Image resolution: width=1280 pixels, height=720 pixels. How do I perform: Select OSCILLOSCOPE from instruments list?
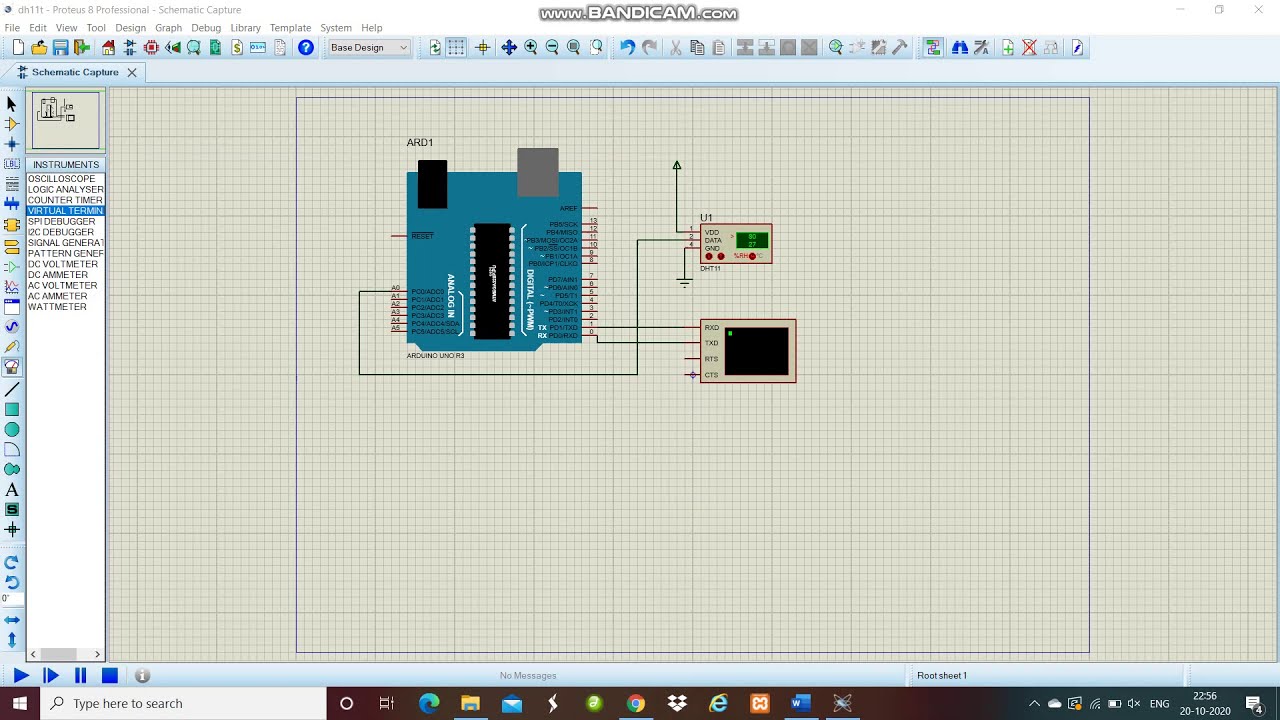tap(62, 179)
